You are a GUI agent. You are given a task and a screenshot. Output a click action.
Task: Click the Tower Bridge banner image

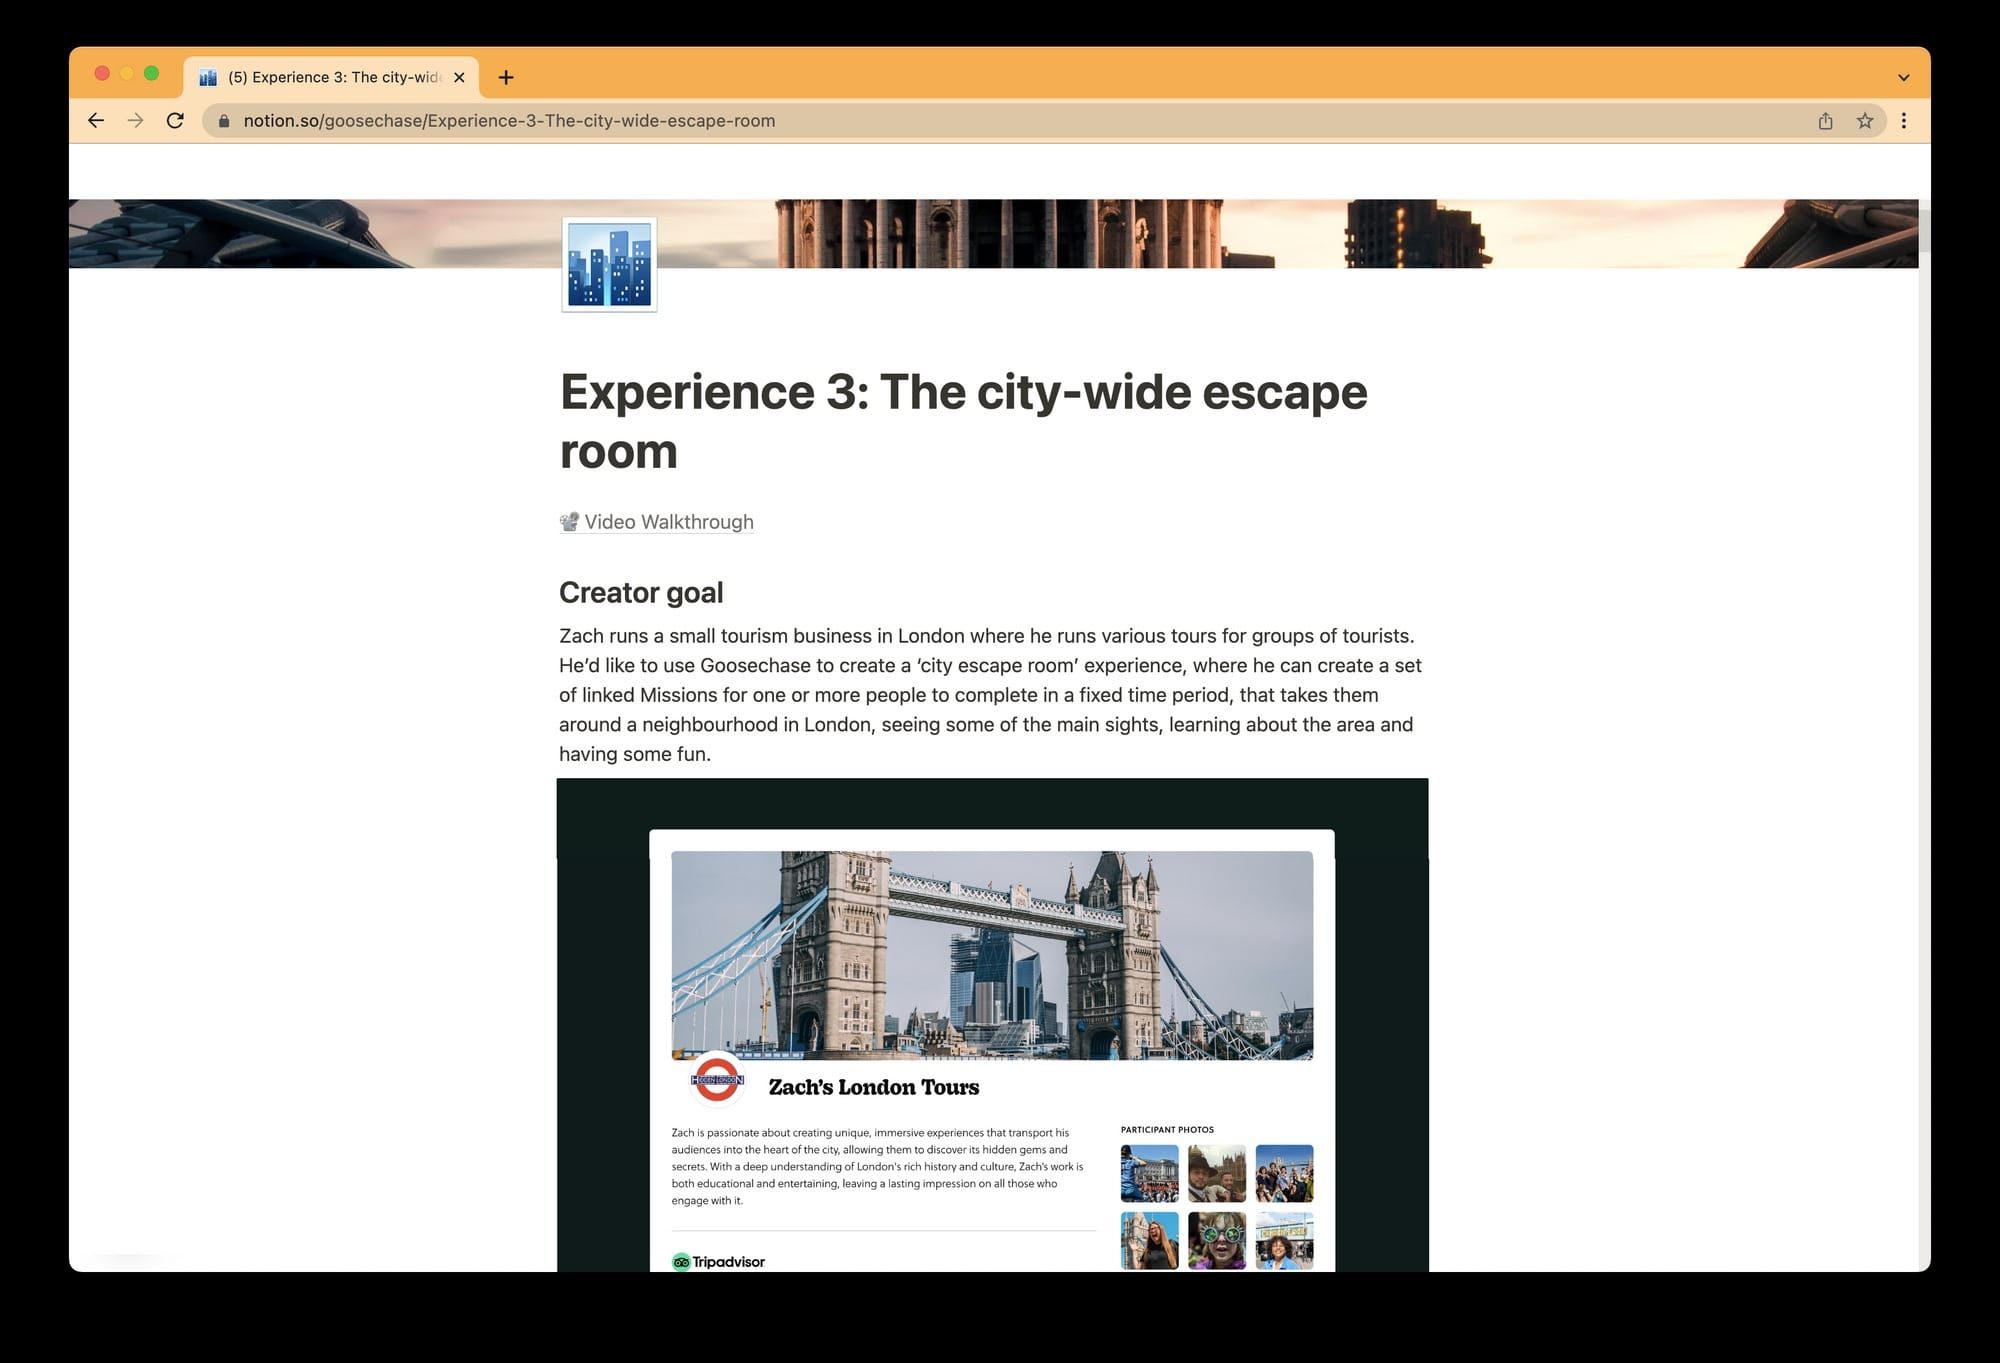(992, 955)
